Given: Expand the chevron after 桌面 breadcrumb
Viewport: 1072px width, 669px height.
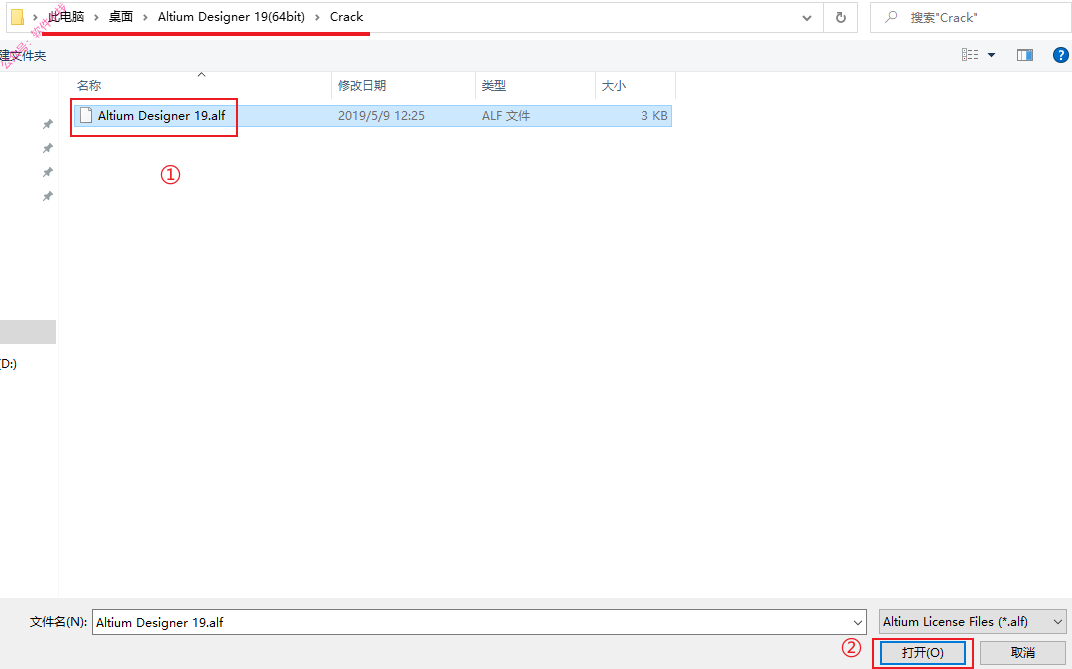Looking at the screenshot, I should point(145,17).
